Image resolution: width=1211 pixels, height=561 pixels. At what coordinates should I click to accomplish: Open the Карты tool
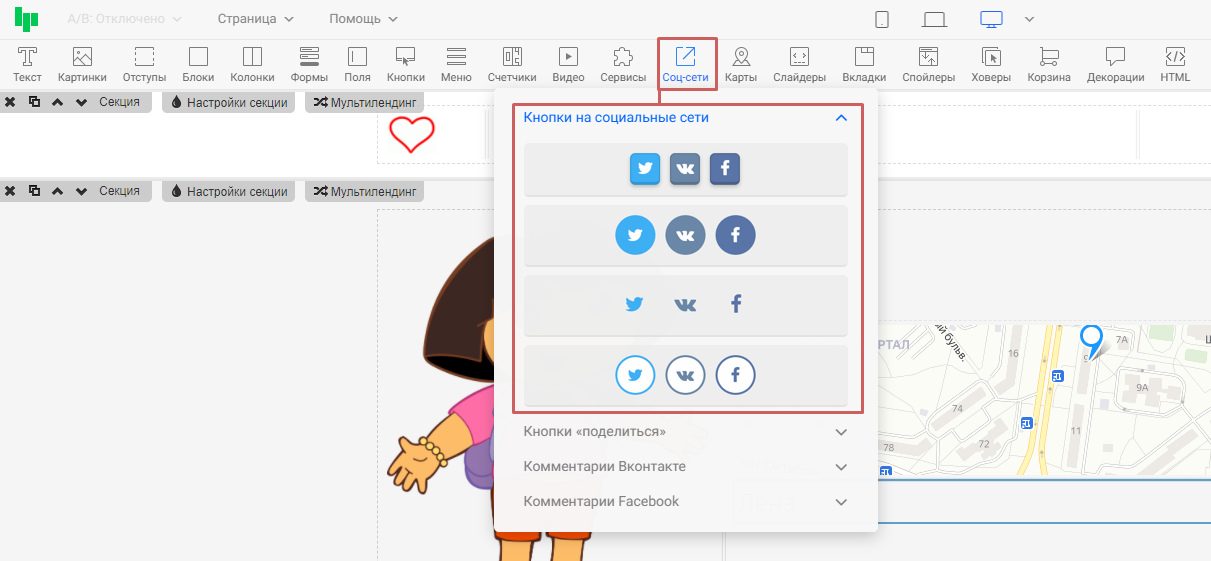coord(741,65)
